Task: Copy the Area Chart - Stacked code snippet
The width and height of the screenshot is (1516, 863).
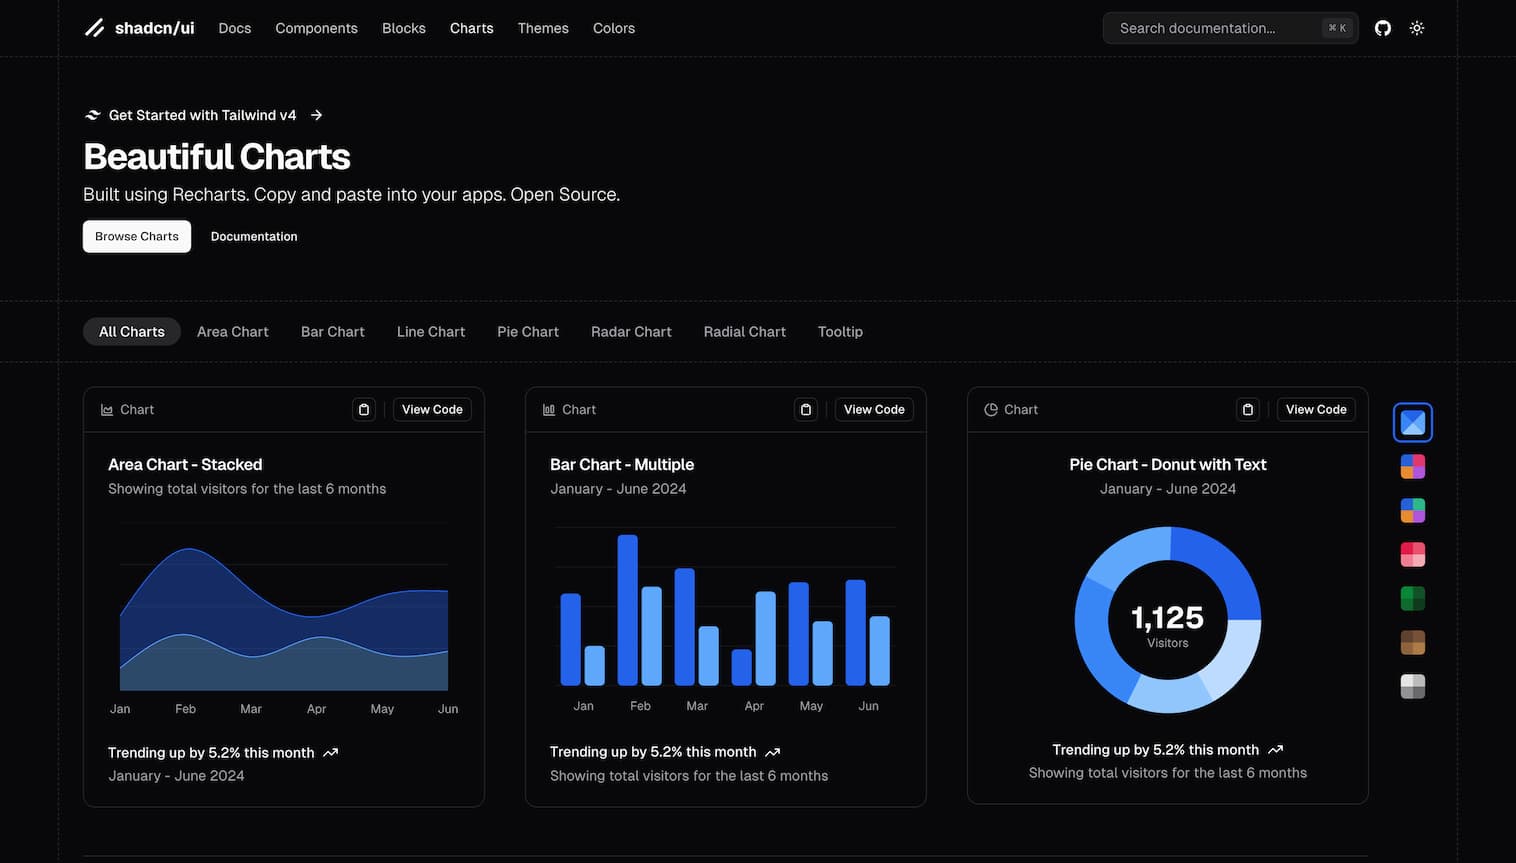Action: (x=363, y=409)
